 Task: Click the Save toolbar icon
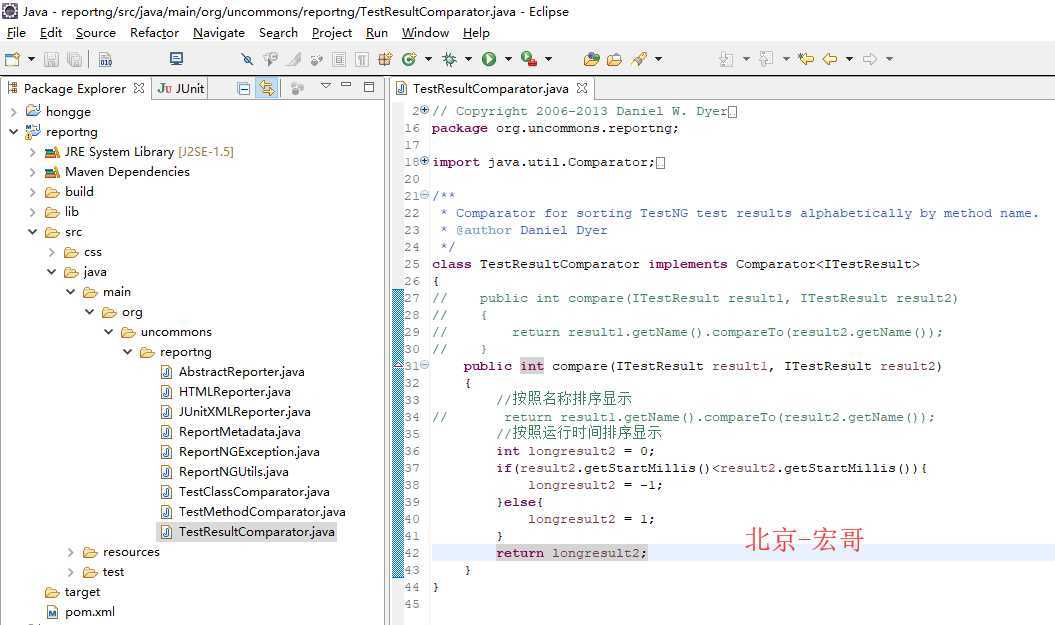click(x=51, y=59)
